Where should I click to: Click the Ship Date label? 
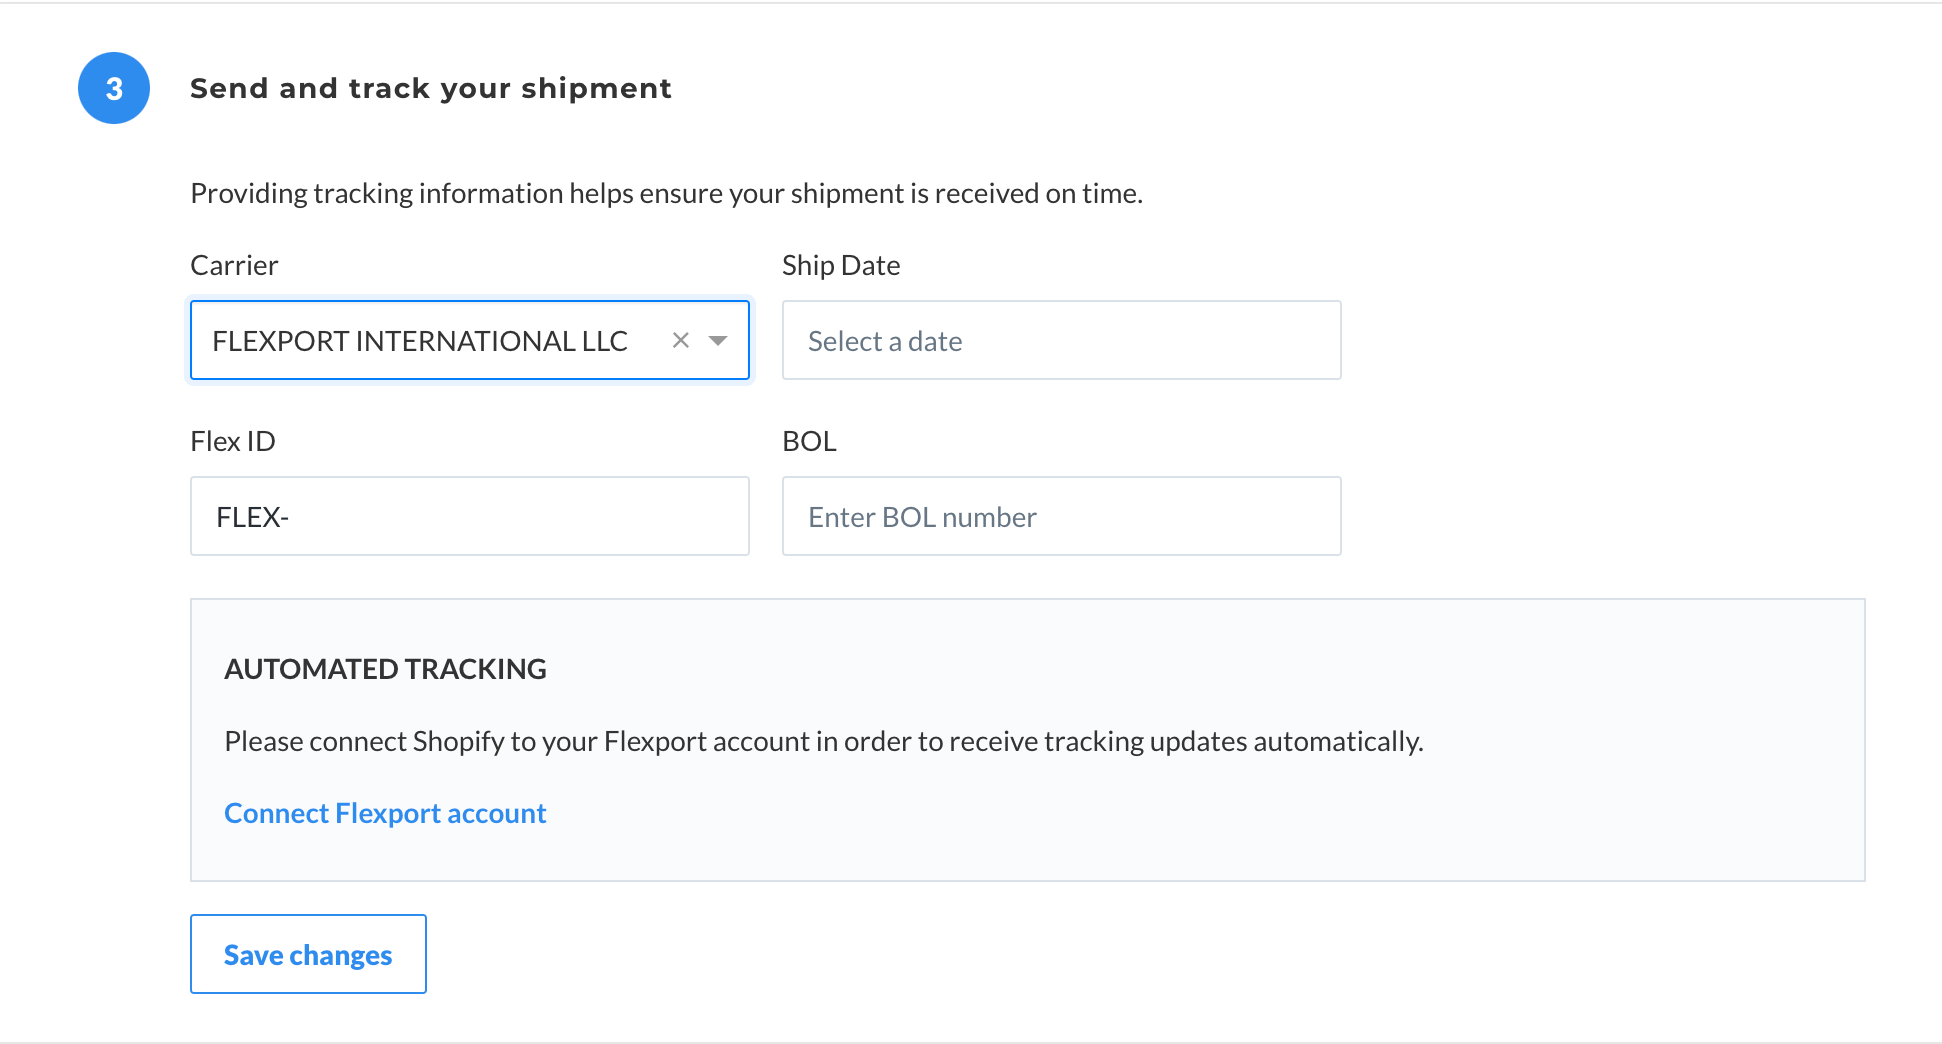[841, 264]
